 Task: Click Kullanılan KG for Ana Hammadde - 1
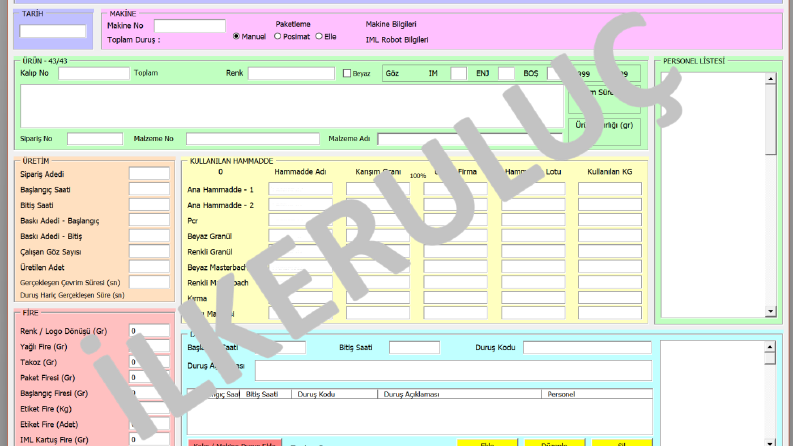[x=610, y=189]
